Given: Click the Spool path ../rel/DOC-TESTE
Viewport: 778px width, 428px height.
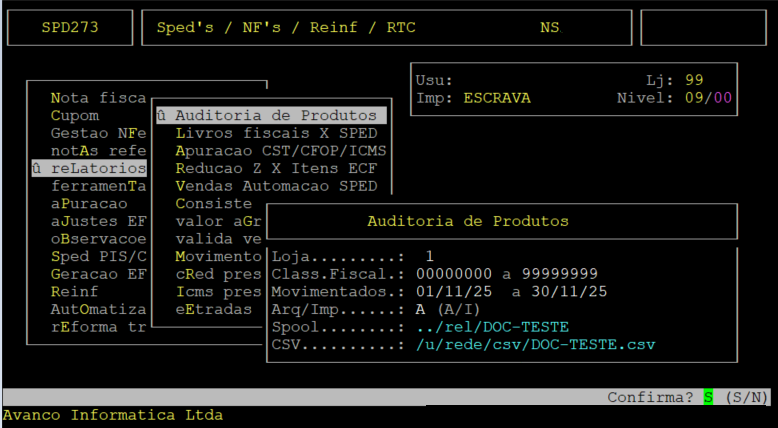Looking at the screenshot, I should coord(492,327).
